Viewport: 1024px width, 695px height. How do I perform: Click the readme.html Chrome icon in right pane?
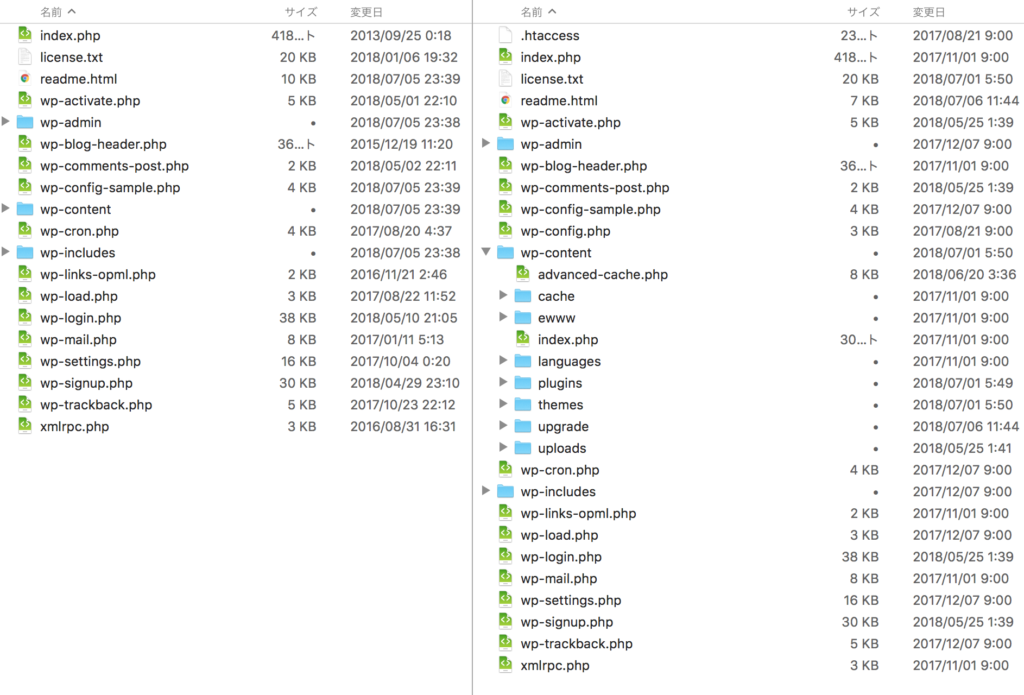505,100
